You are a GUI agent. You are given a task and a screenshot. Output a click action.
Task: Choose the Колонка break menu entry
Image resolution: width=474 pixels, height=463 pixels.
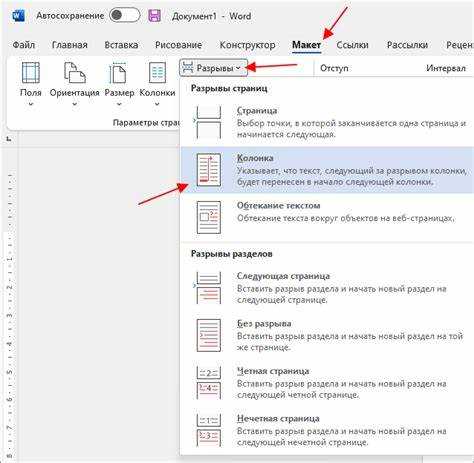pos(327,170)
